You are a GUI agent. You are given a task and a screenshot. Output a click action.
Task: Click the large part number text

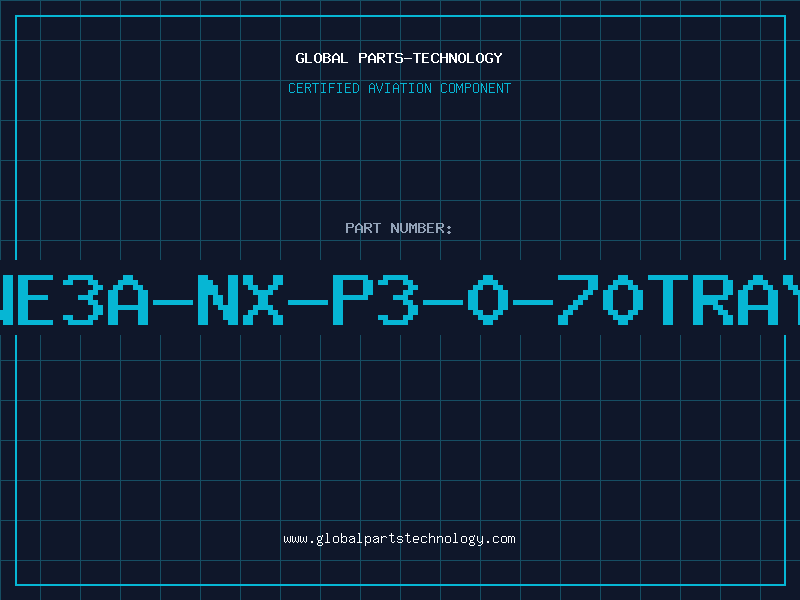click(400, 299)
